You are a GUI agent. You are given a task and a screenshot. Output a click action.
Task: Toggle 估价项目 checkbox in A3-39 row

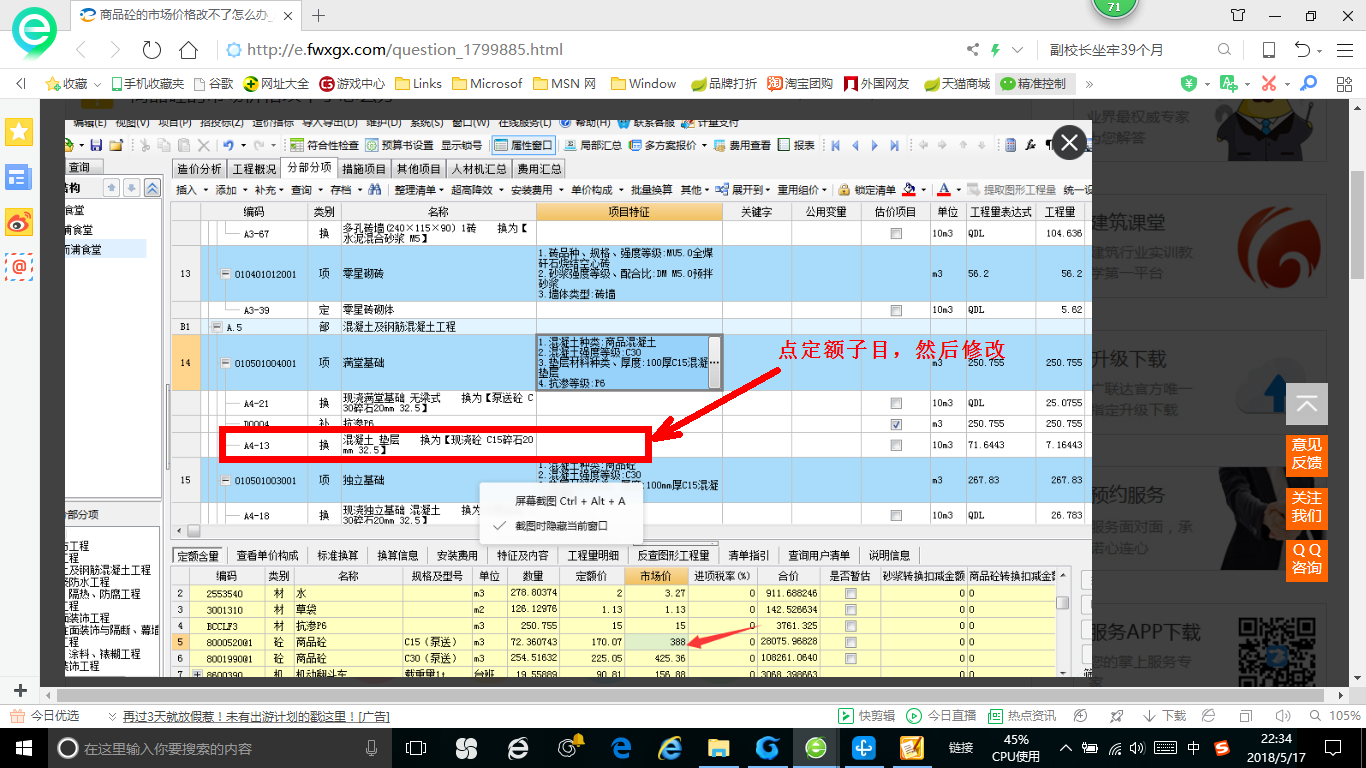[896, 310]
